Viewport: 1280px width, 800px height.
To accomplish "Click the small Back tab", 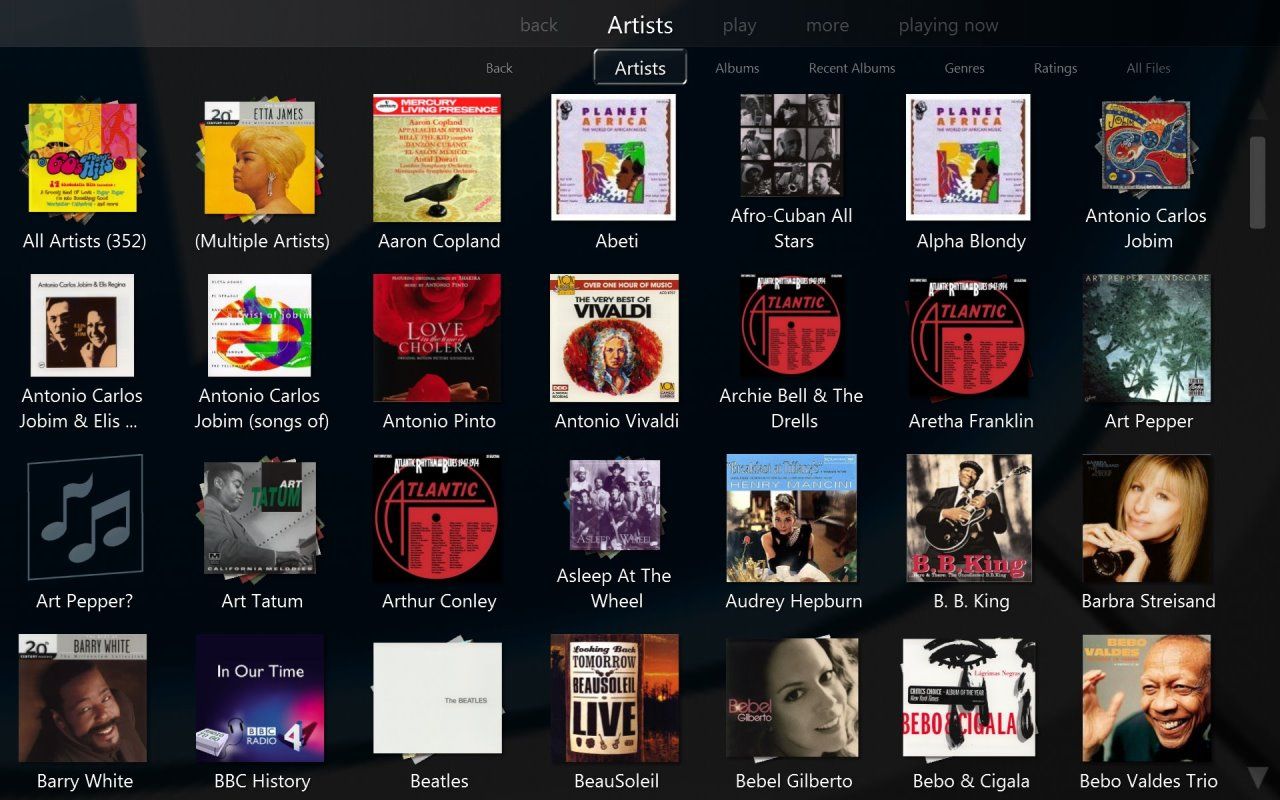I will point(499,68).
